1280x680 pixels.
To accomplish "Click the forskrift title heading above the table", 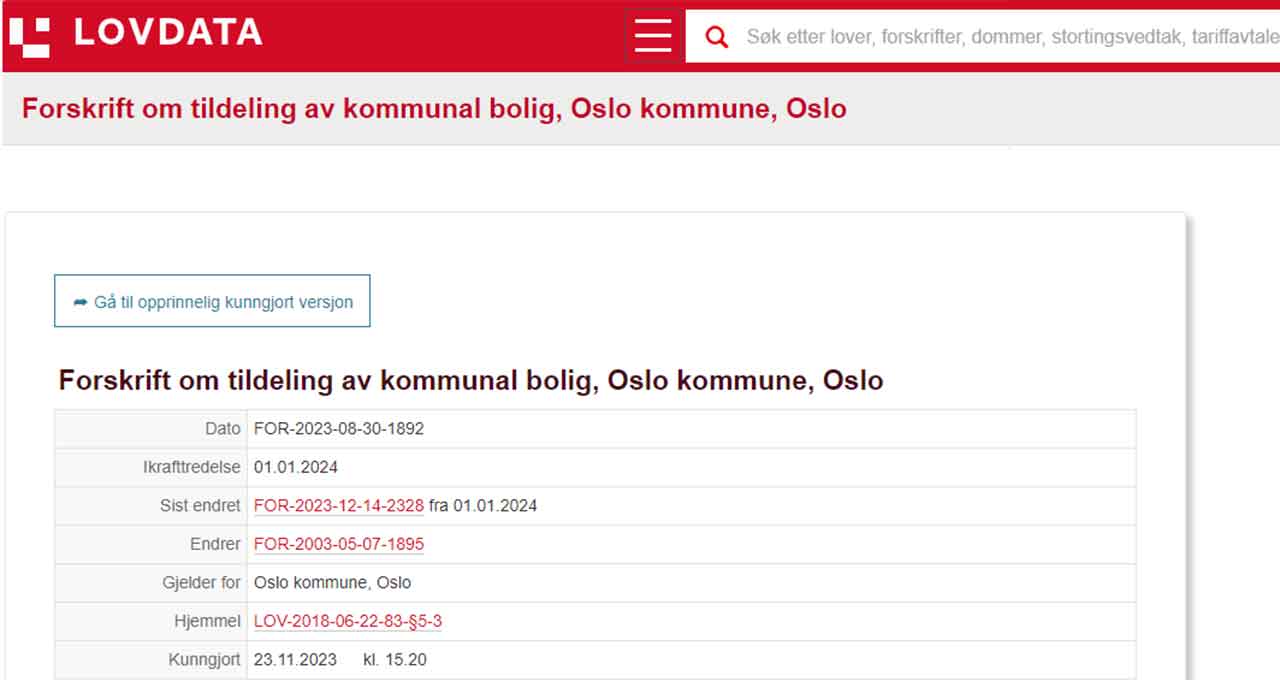I will (472, 380).
